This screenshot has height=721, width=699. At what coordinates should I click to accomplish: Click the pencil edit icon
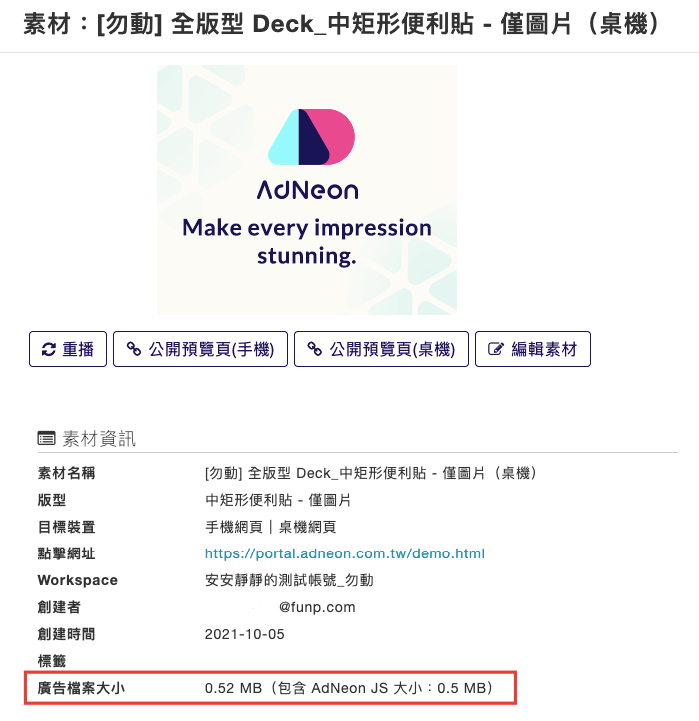click(496, 349)
